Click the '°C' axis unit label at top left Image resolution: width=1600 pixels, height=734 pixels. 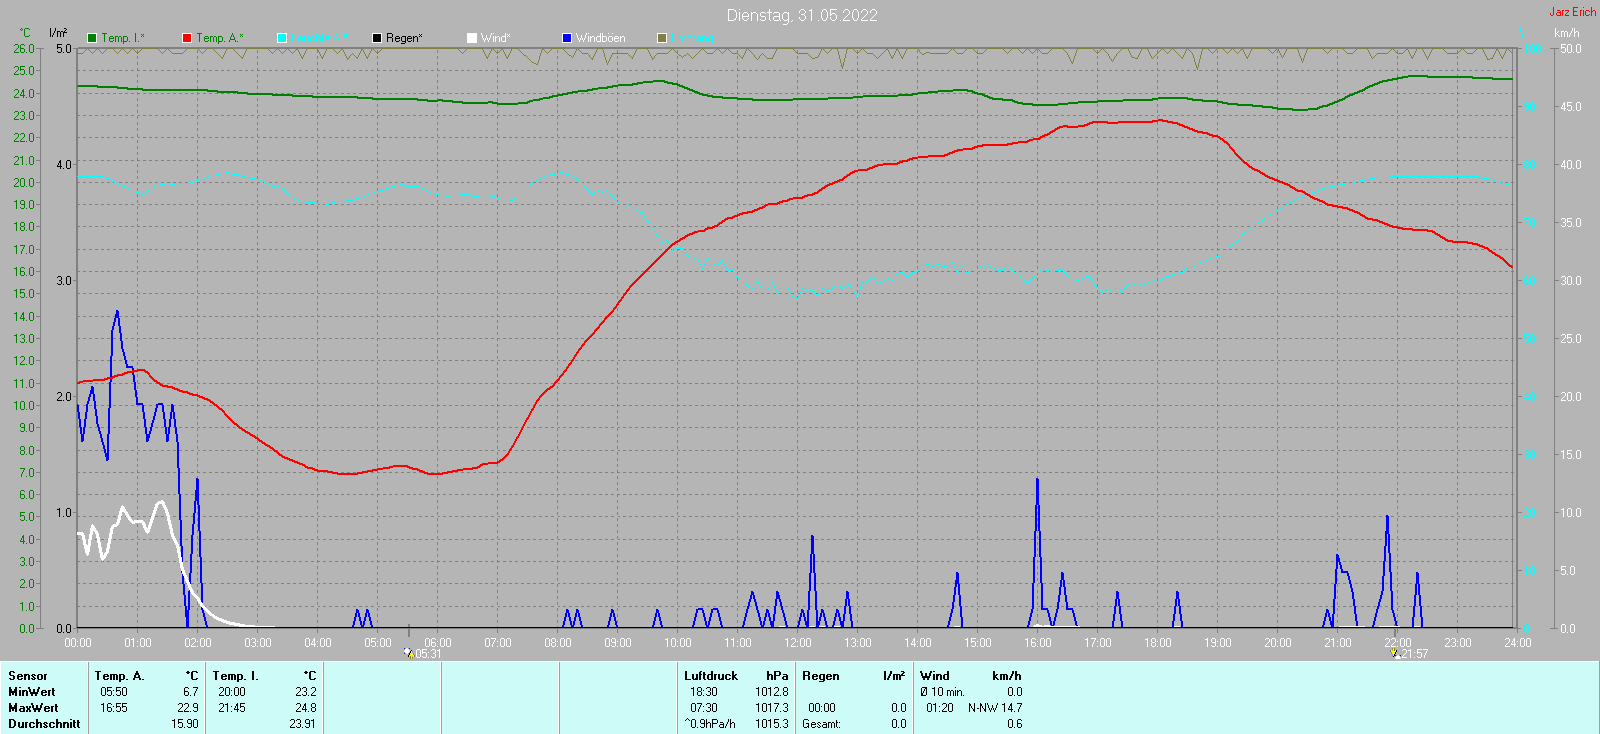25,33
